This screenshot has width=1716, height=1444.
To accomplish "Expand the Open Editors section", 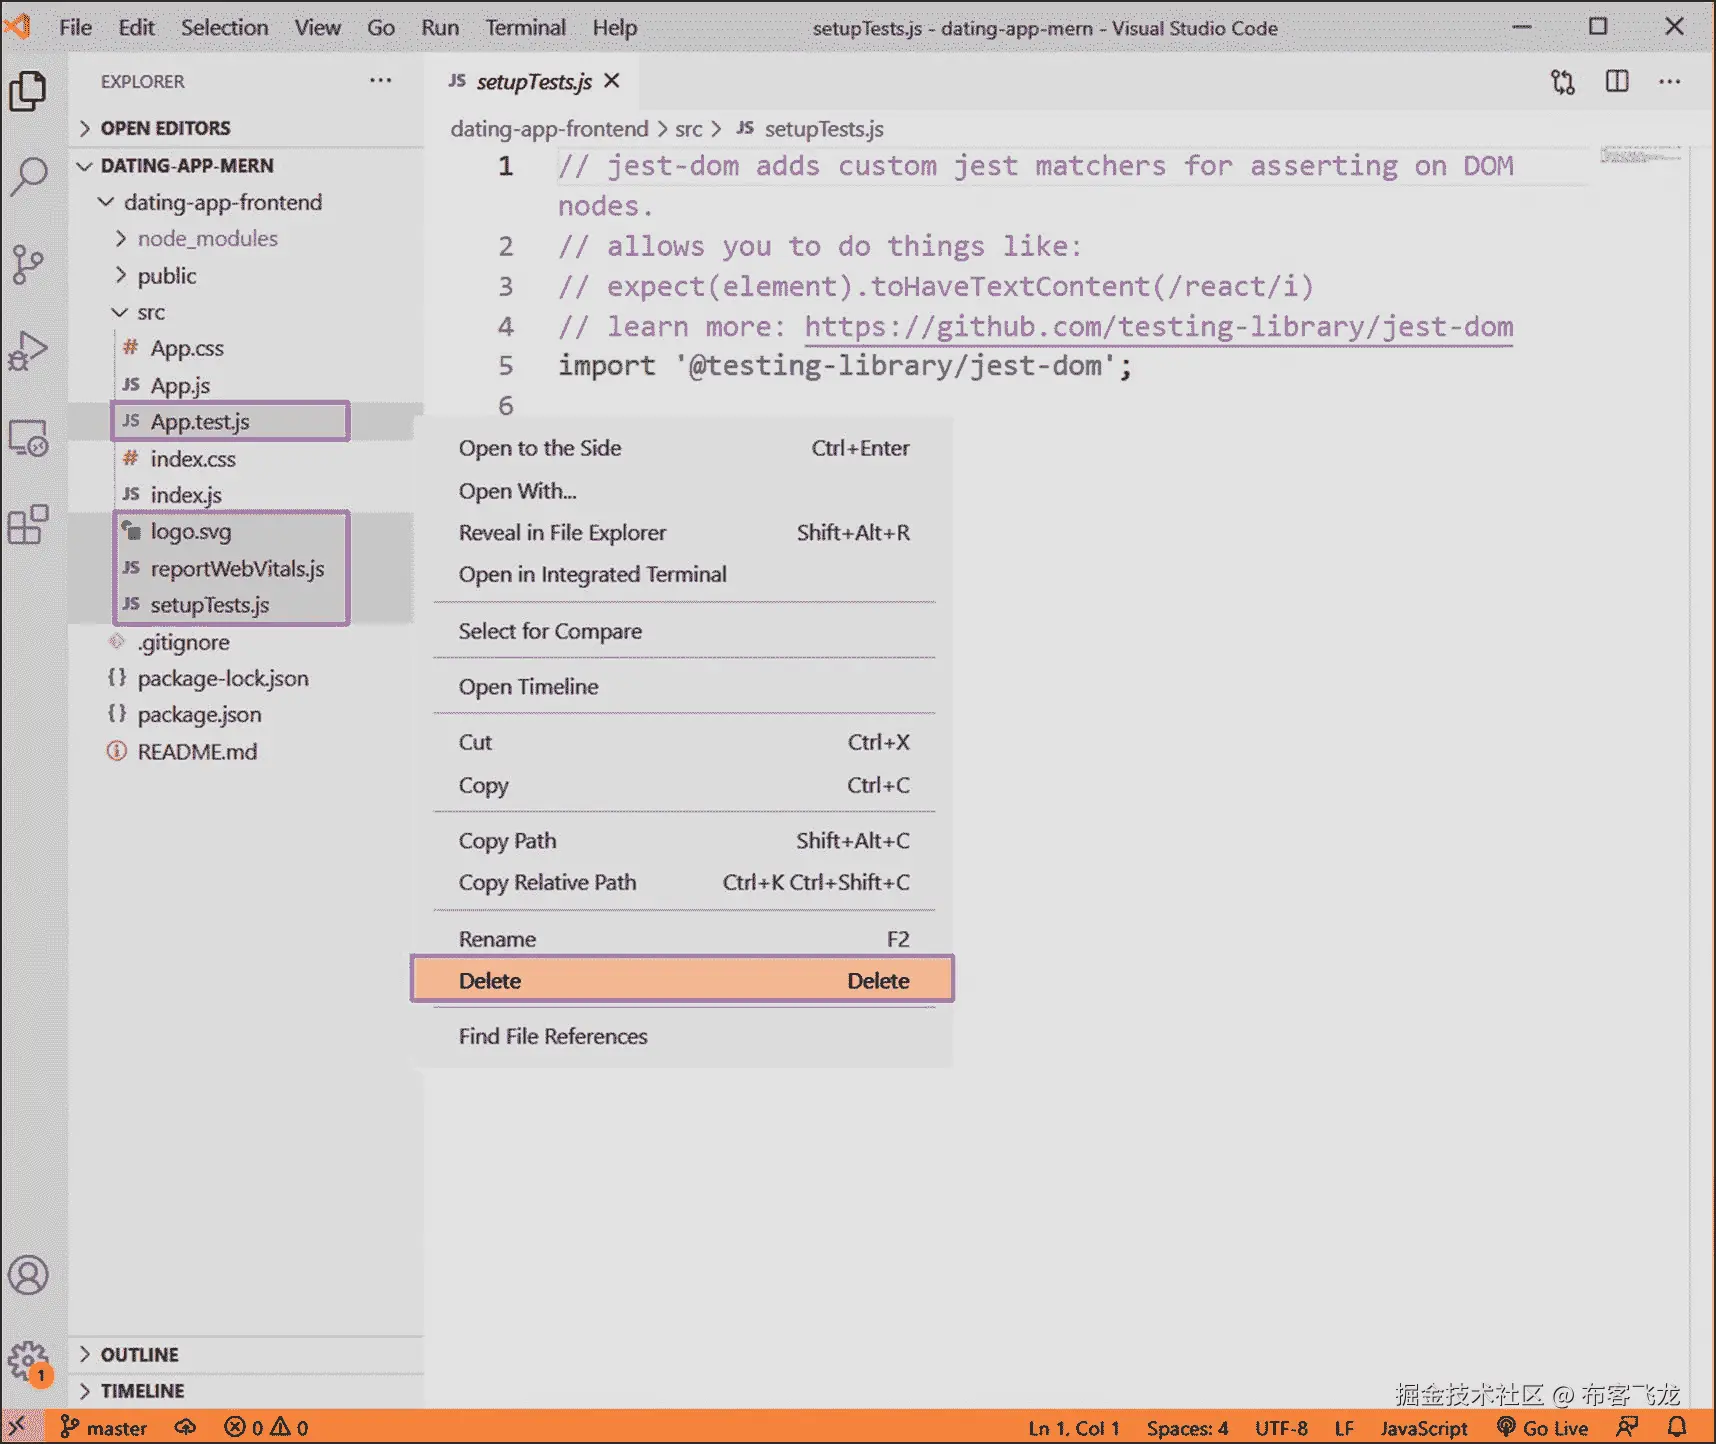I will 247,128.
